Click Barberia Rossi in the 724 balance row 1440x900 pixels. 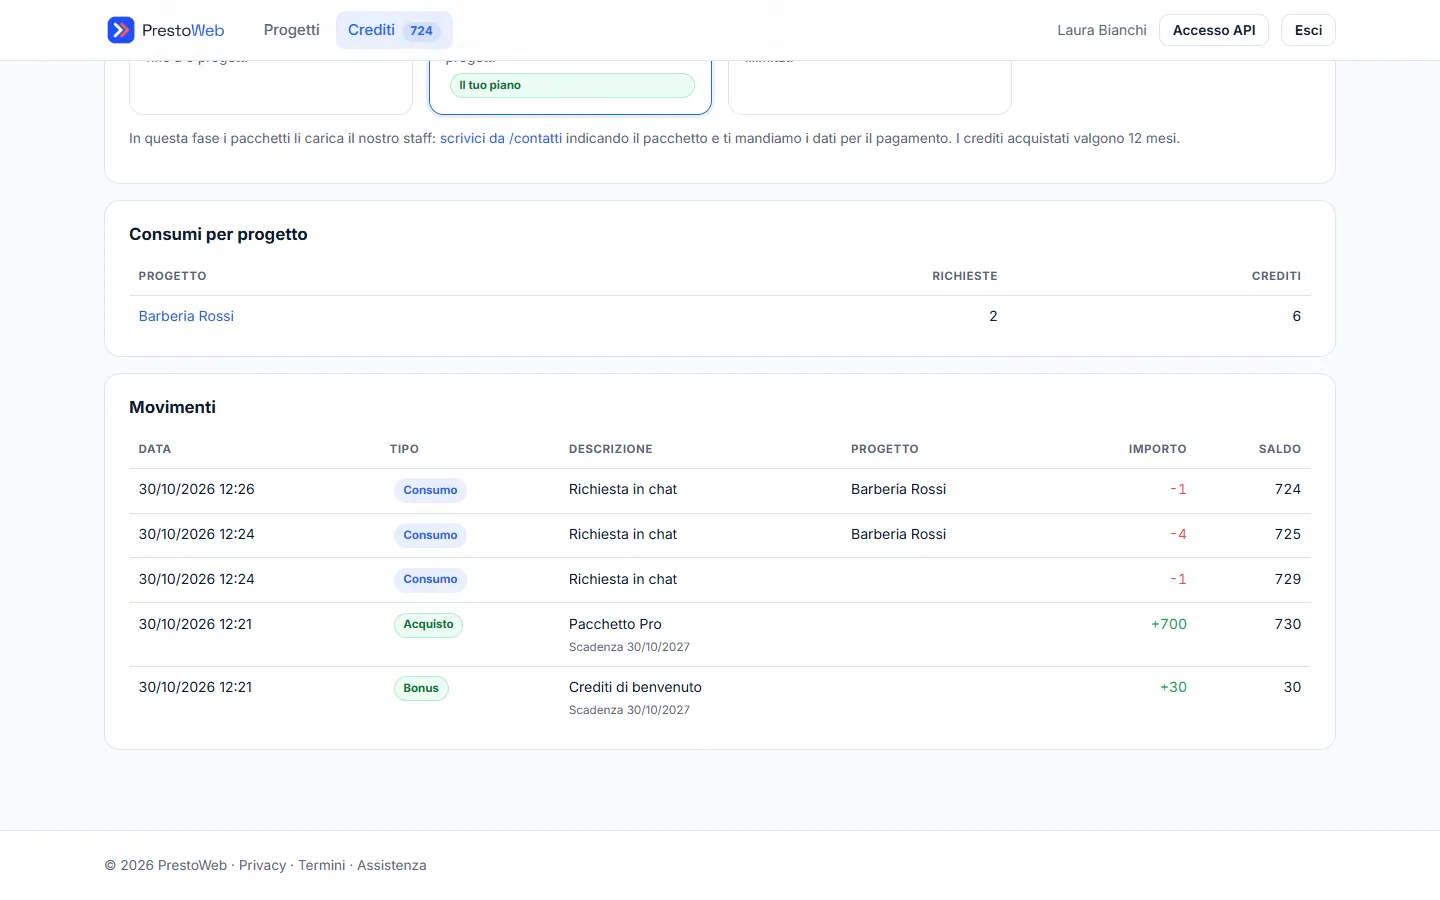[898, 489]
